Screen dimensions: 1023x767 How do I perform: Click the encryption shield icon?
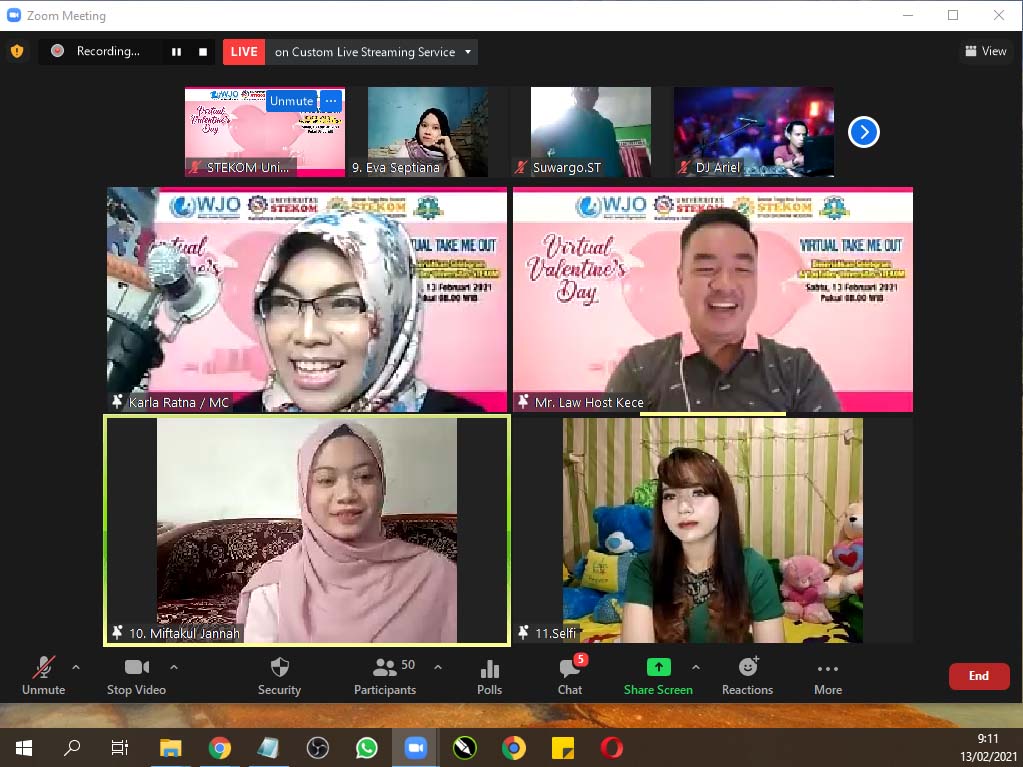pyautogui.click(x=17, y=51)
